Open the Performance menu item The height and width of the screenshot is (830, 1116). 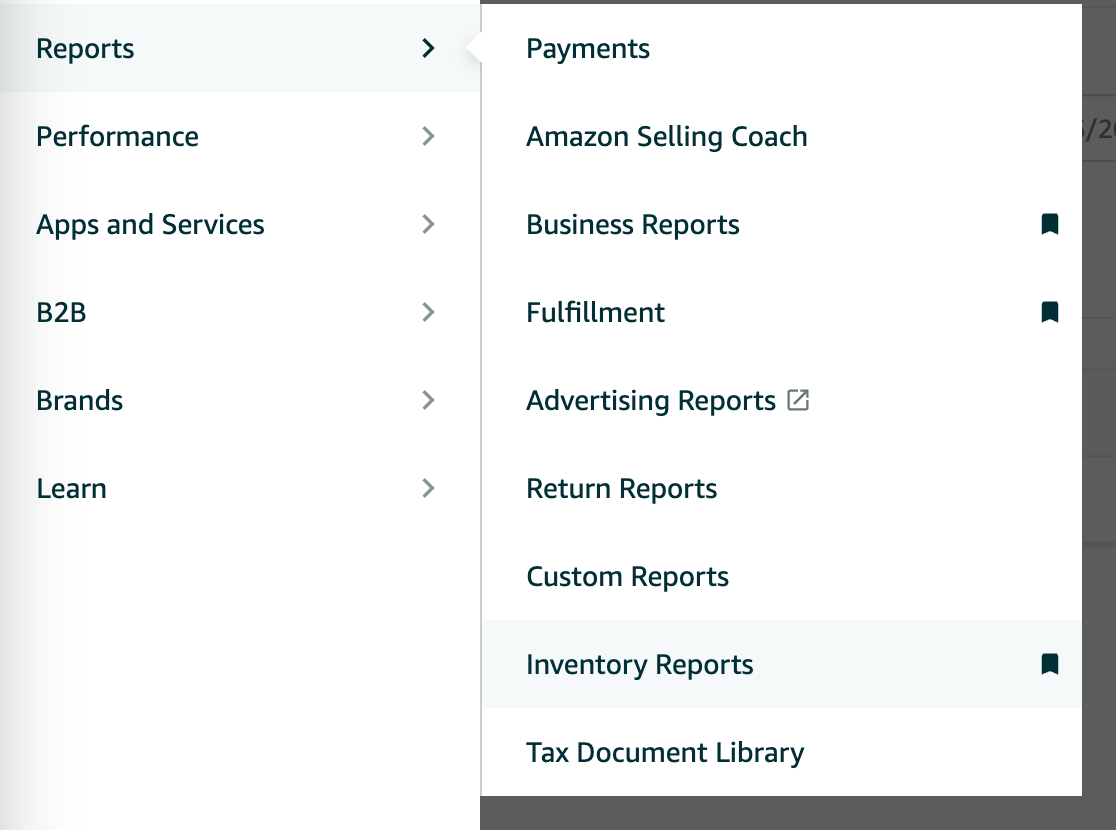pos(240,136)
